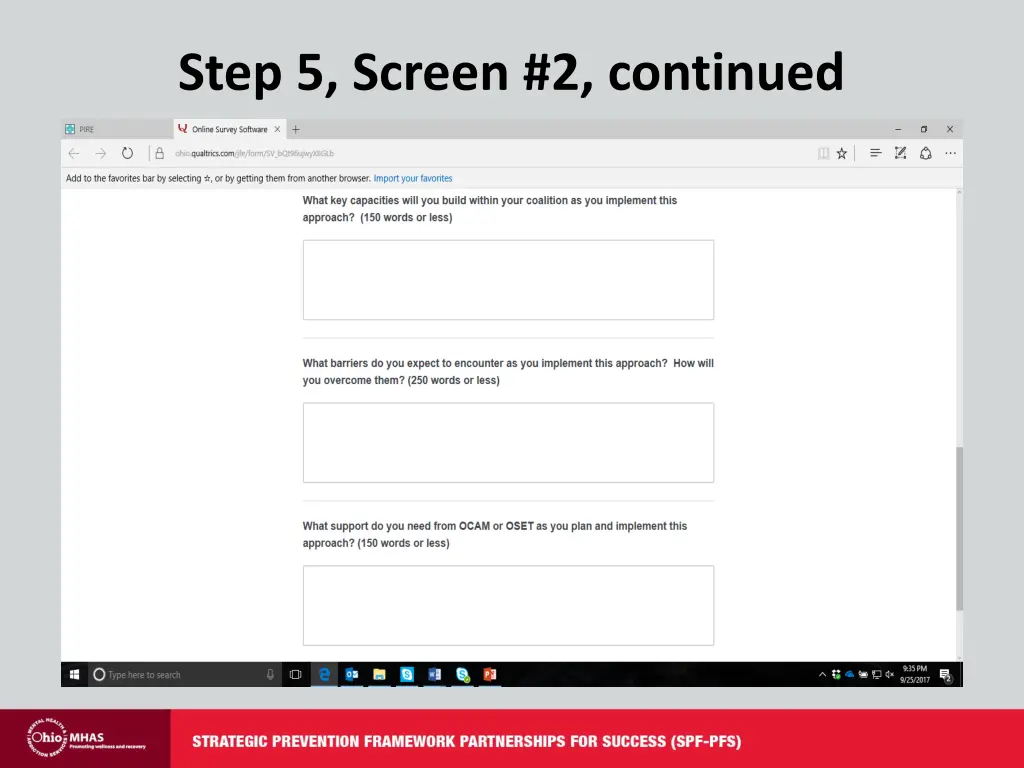Click the Type here to search box
This screenshot has height=768, width=1024.
click(x=185, y=675)
